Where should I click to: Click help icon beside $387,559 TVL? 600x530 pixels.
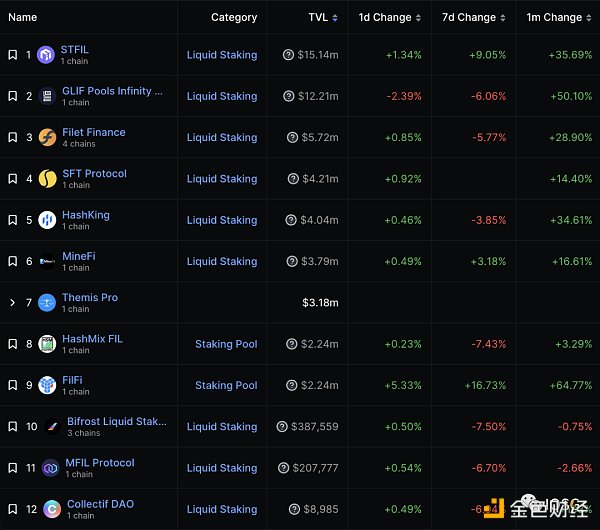[x=282, y=427]
